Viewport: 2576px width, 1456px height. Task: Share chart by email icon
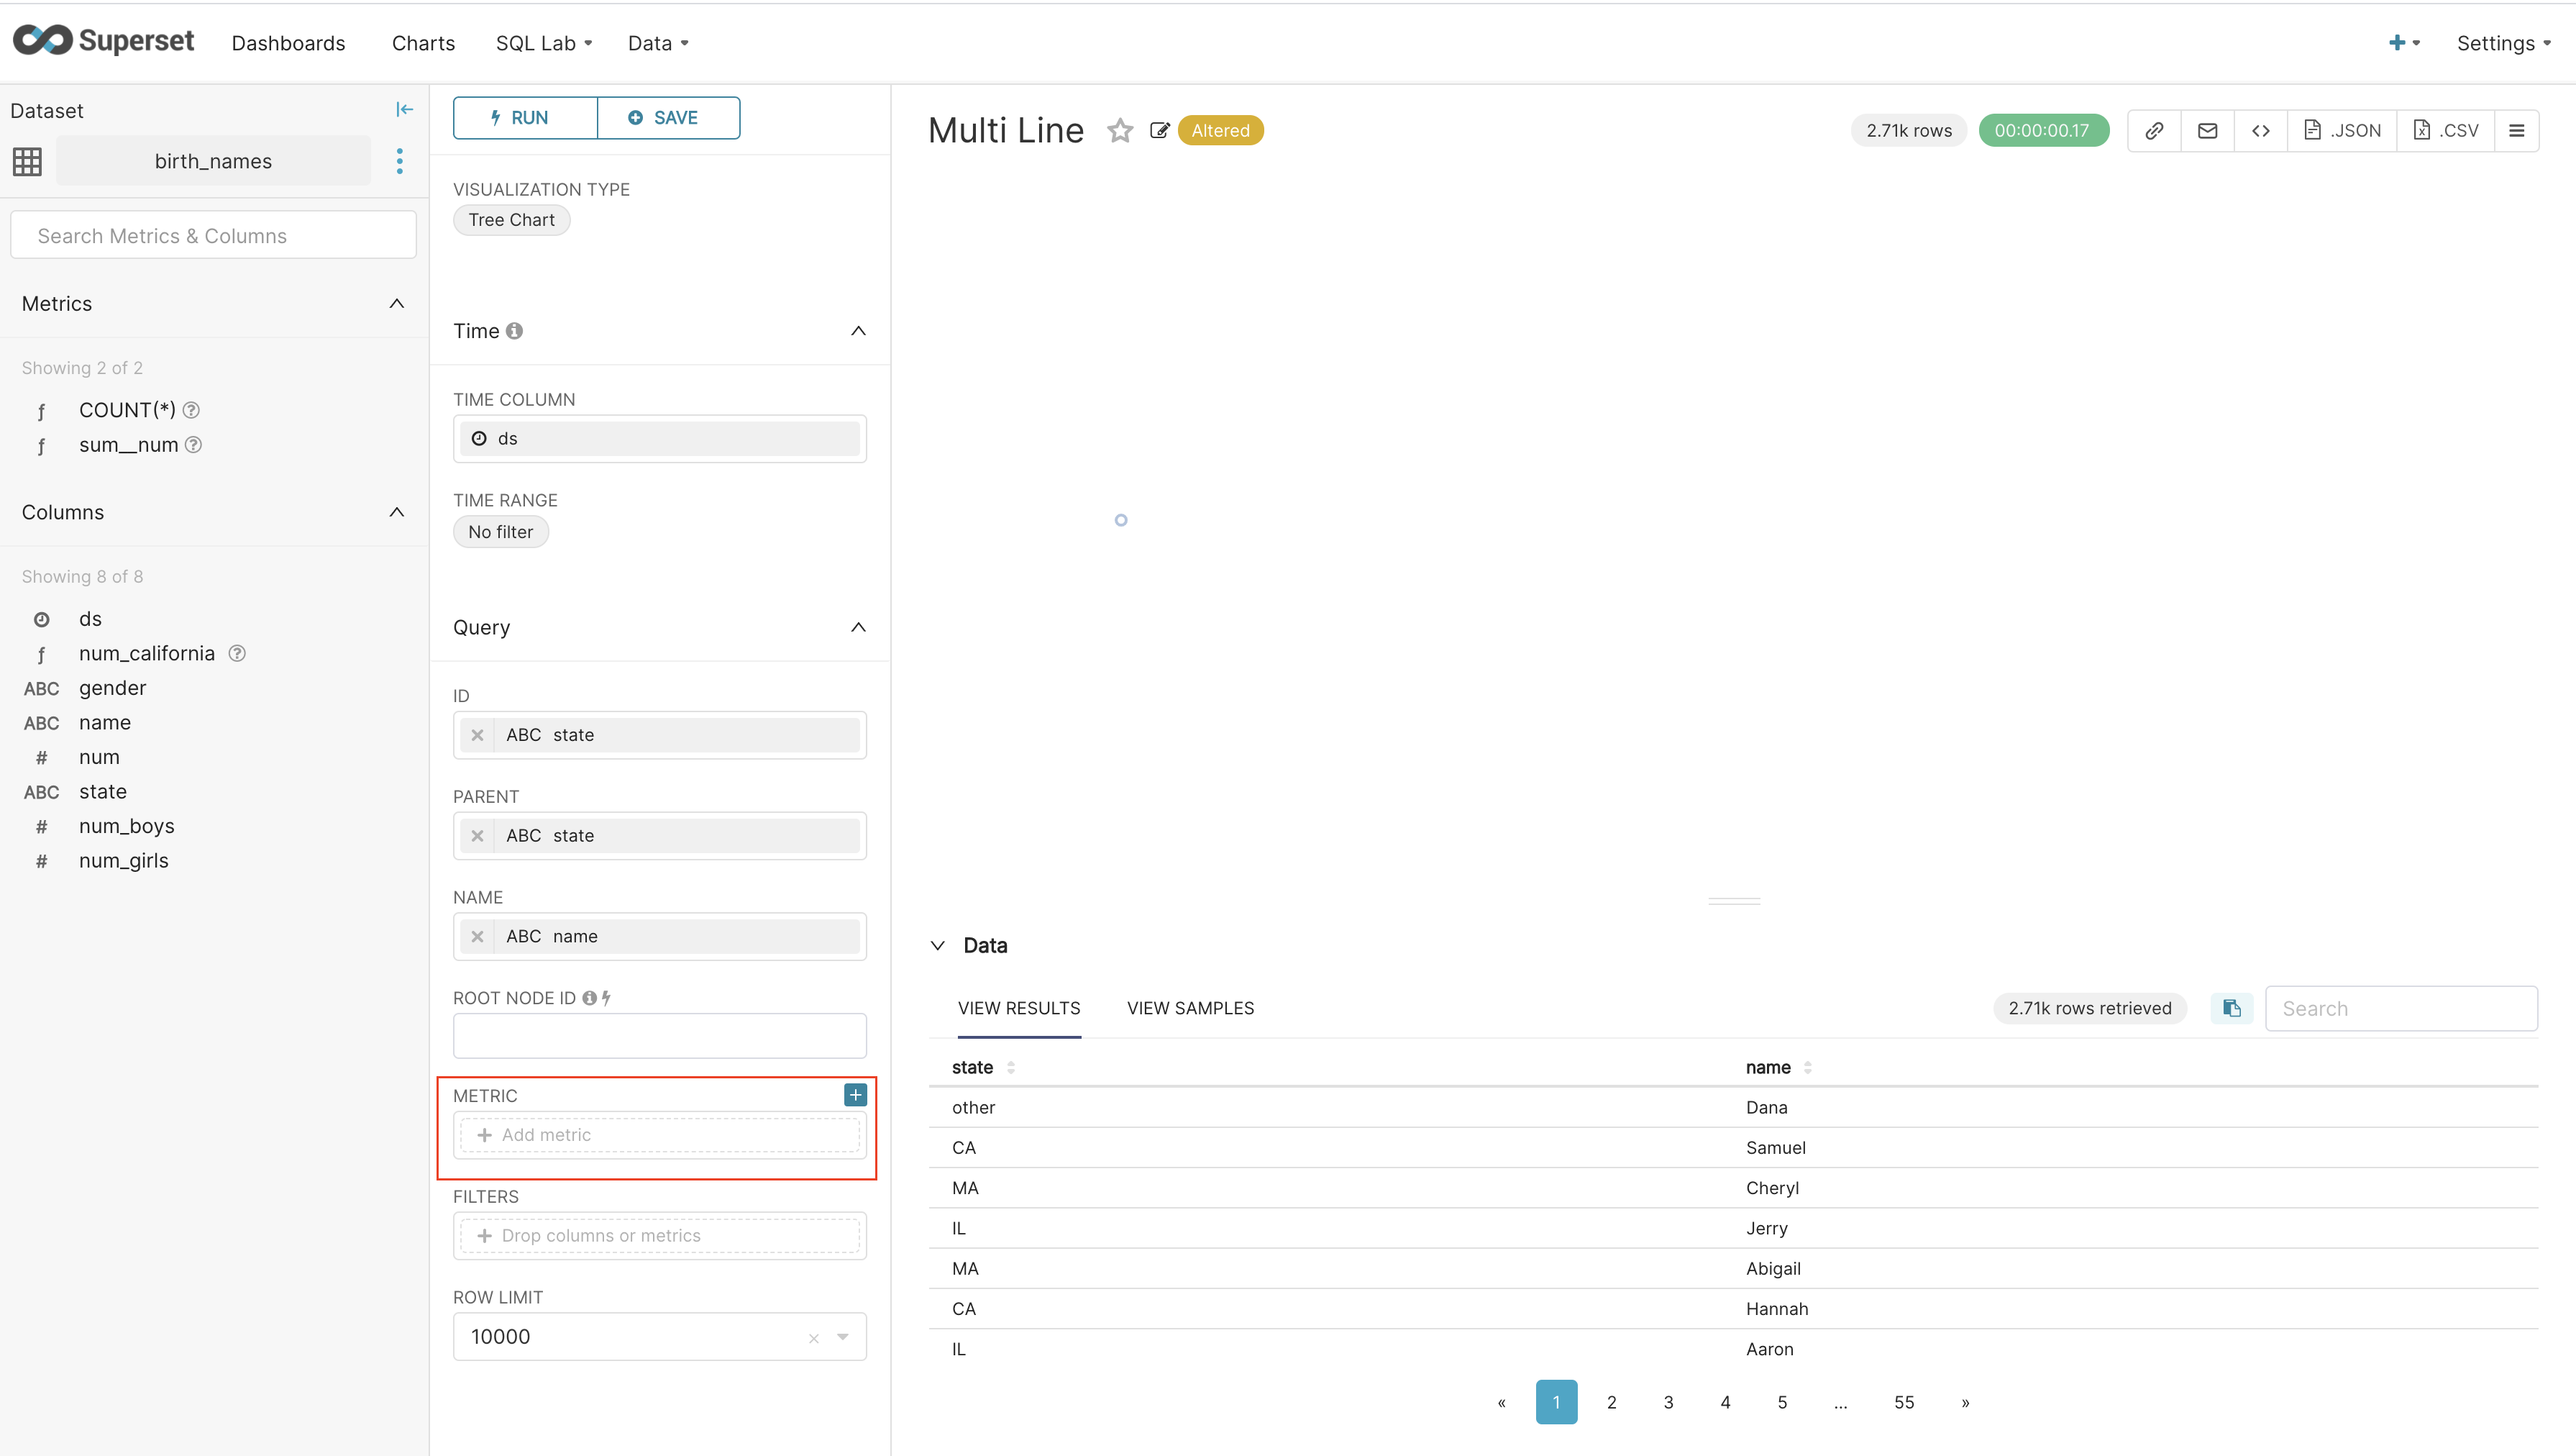tap(2208, 130)
